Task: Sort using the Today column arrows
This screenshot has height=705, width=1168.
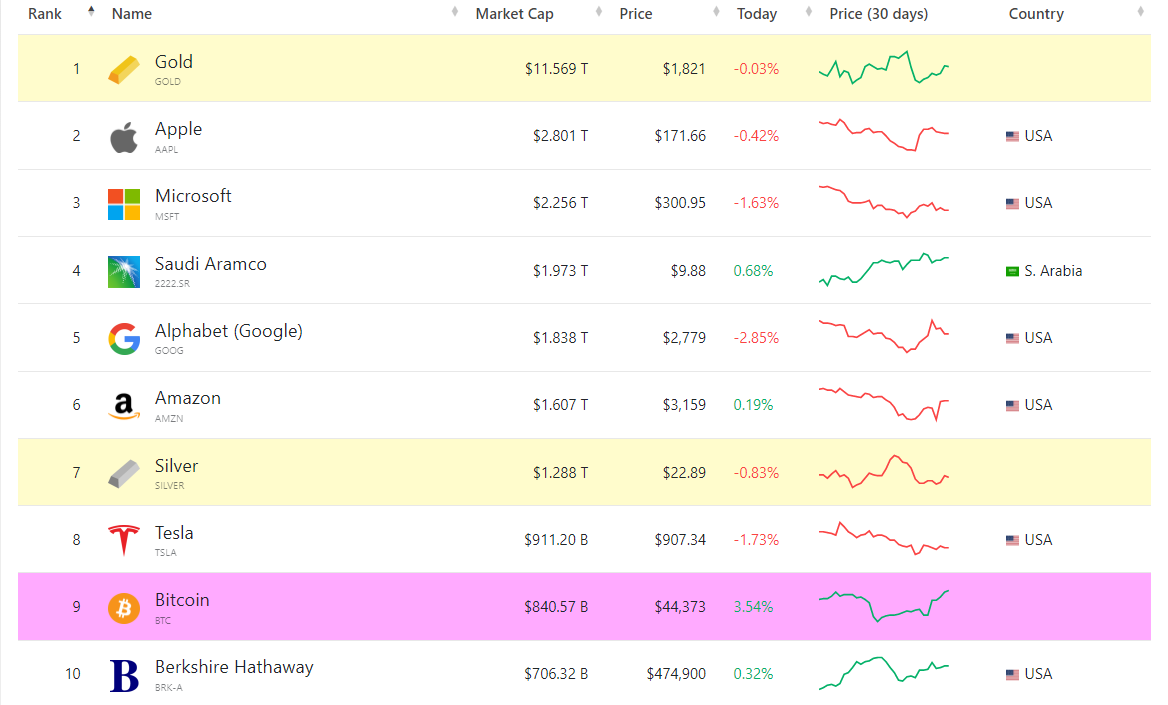Action: (809, 10)
